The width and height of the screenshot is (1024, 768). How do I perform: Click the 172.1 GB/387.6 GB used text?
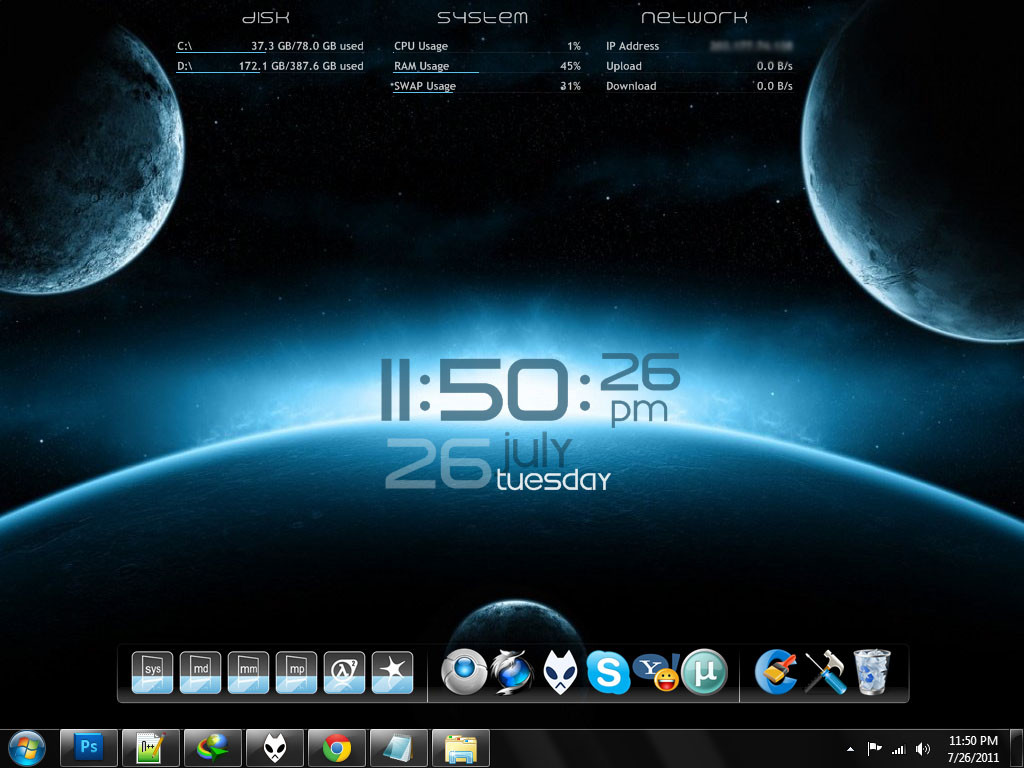[x=301, y=66]
